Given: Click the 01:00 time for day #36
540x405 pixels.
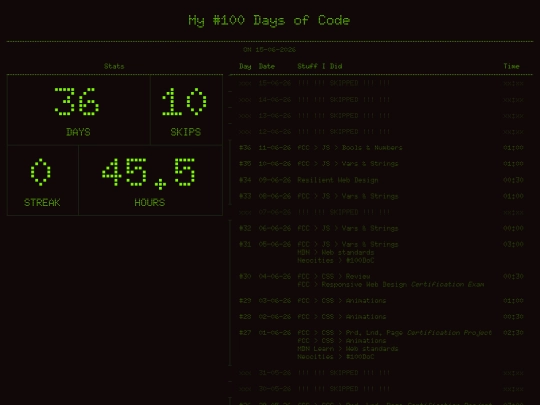Looking at the screenshot, I should tap(513, 148).
